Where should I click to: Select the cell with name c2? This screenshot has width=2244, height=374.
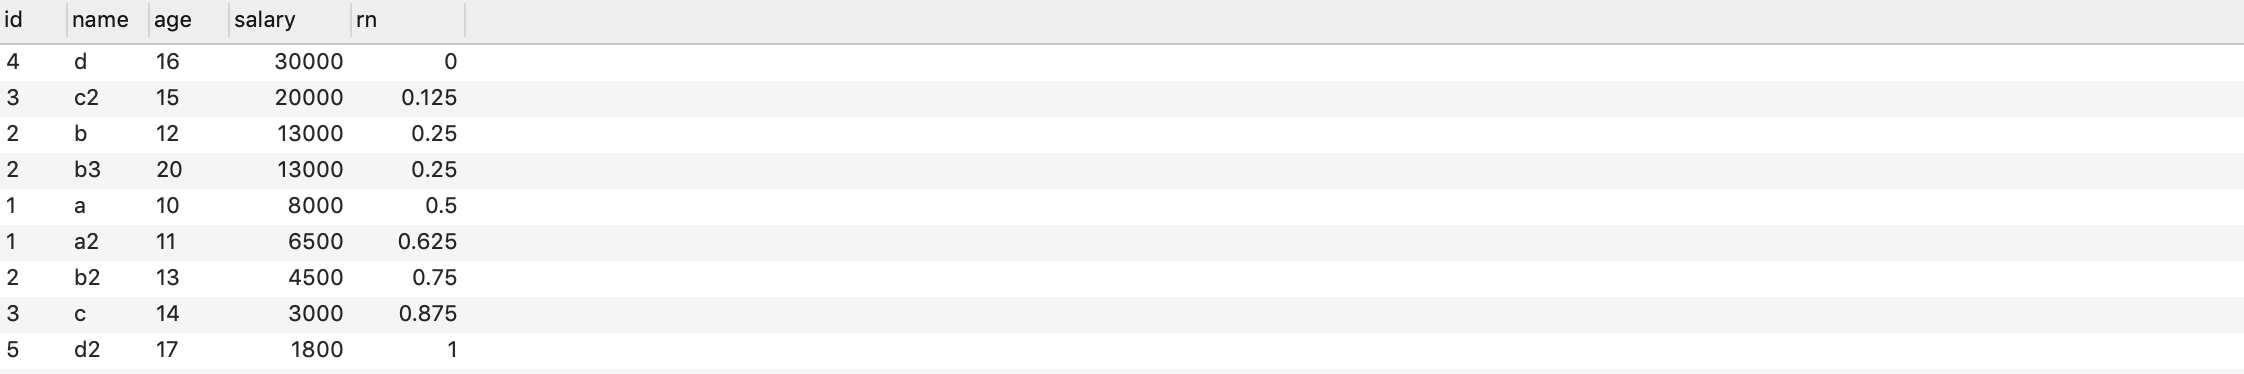point(108,98)
